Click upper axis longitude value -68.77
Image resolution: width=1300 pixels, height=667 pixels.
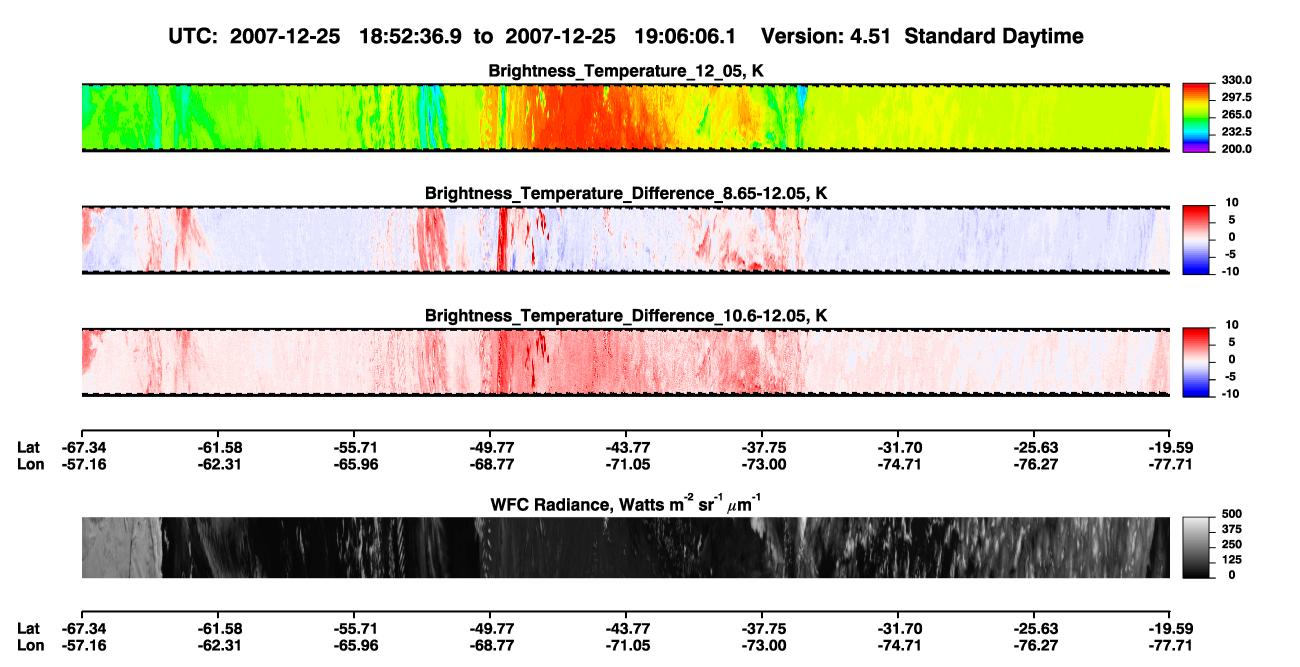click(x=490, y=464)
